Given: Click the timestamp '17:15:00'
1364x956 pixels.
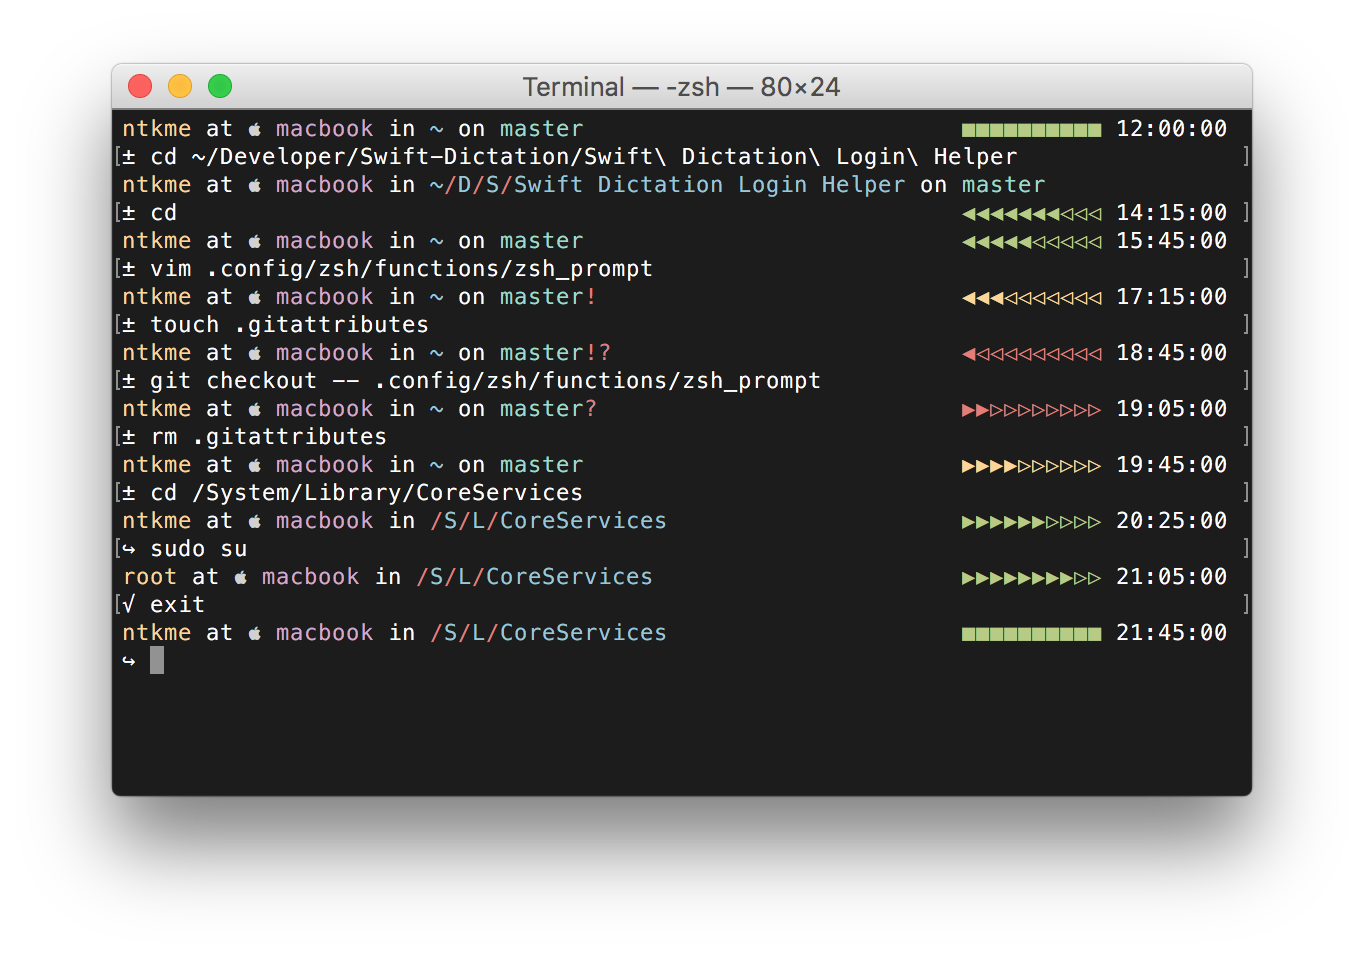Looking at the screenshot, I should point(1171,297).
